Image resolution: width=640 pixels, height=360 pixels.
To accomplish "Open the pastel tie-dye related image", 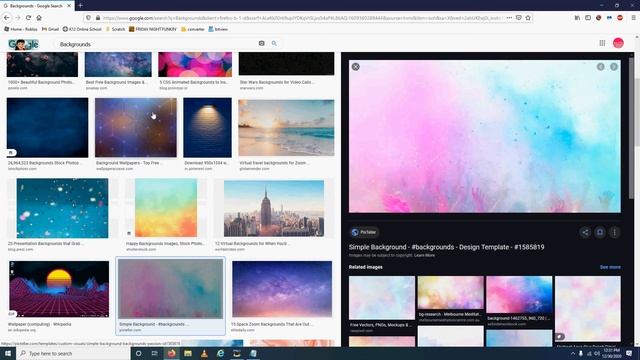I will point(588,309).
